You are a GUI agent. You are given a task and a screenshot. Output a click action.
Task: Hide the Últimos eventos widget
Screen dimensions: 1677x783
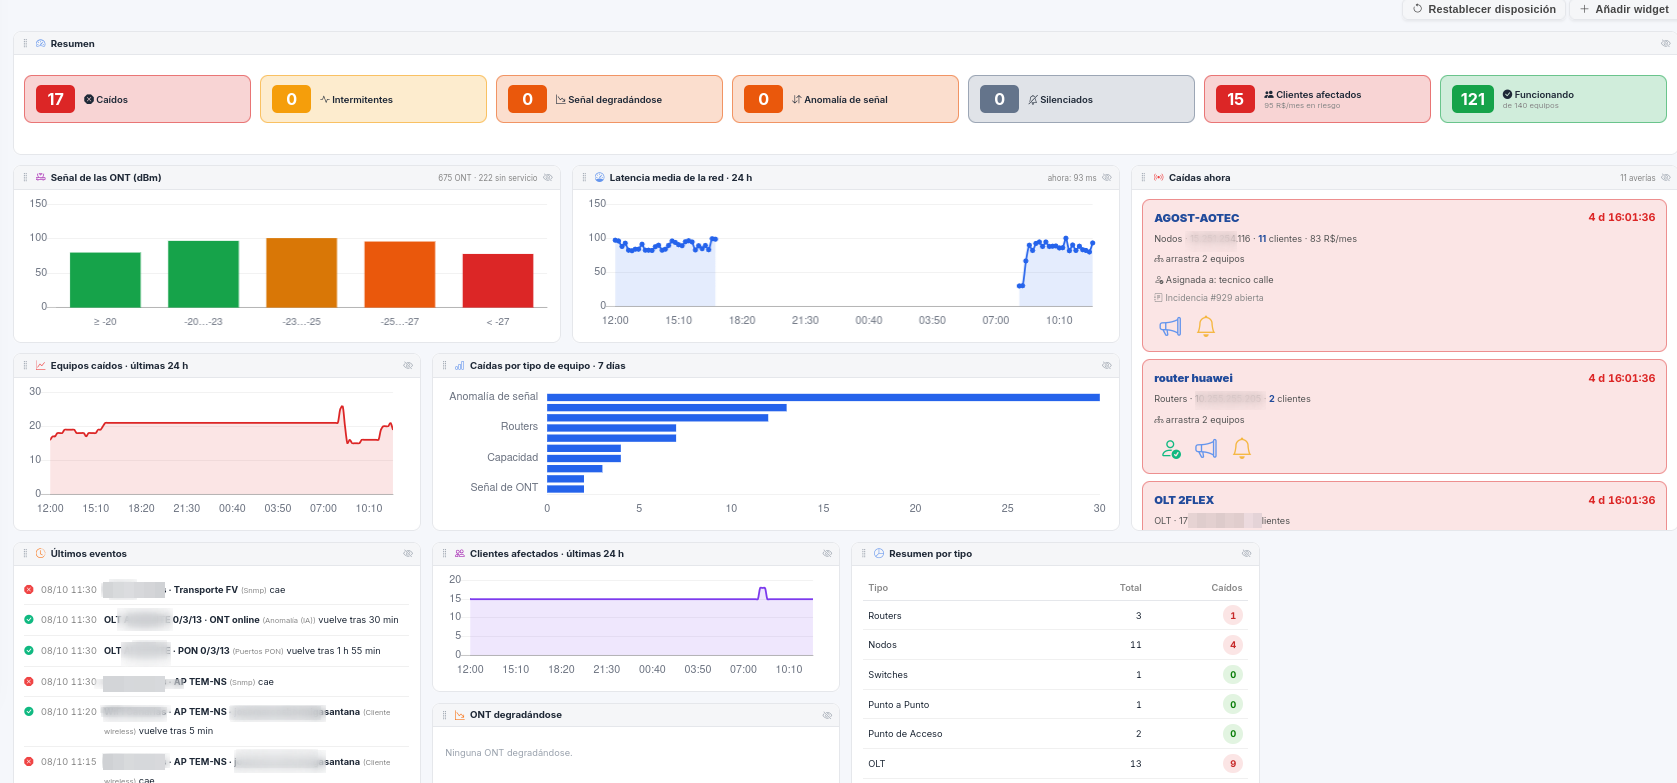(408, 554)
